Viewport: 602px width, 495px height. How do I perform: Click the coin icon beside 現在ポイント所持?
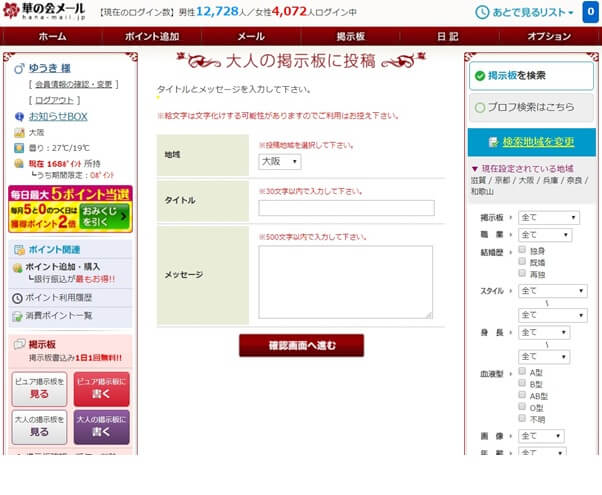click(19, 164)
